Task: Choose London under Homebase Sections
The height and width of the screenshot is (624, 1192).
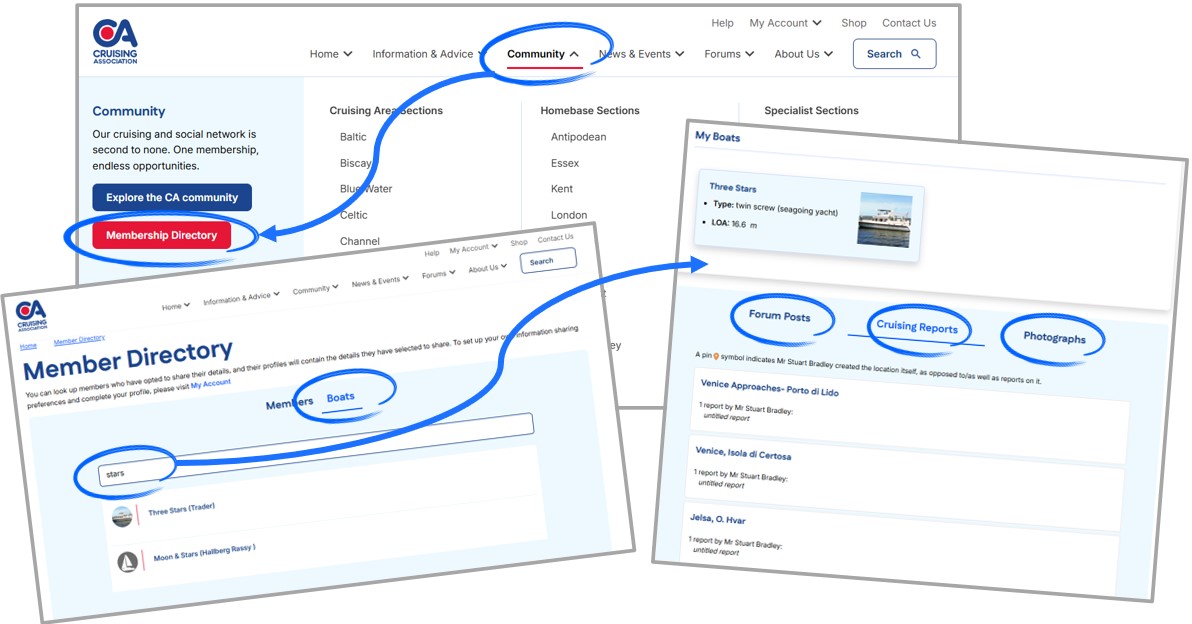Action: pos(569,215)
